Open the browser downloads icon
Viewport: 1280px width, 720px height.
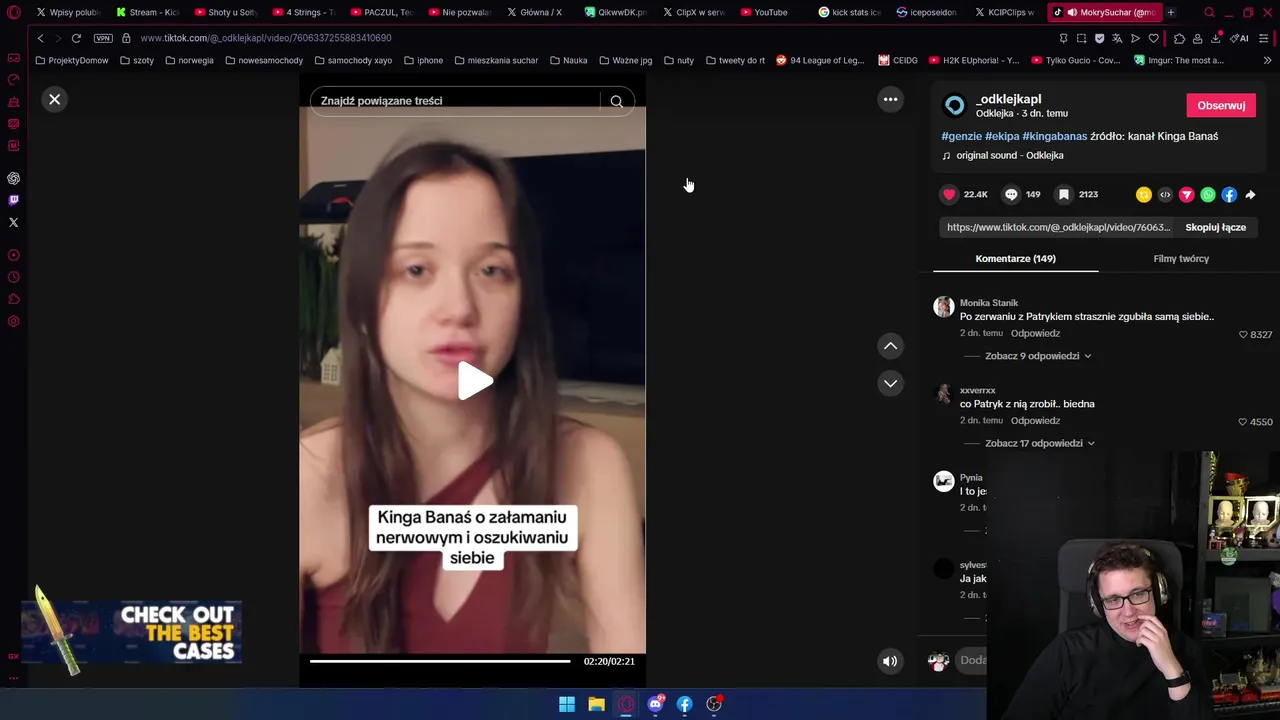click(x=1216, y=38)
